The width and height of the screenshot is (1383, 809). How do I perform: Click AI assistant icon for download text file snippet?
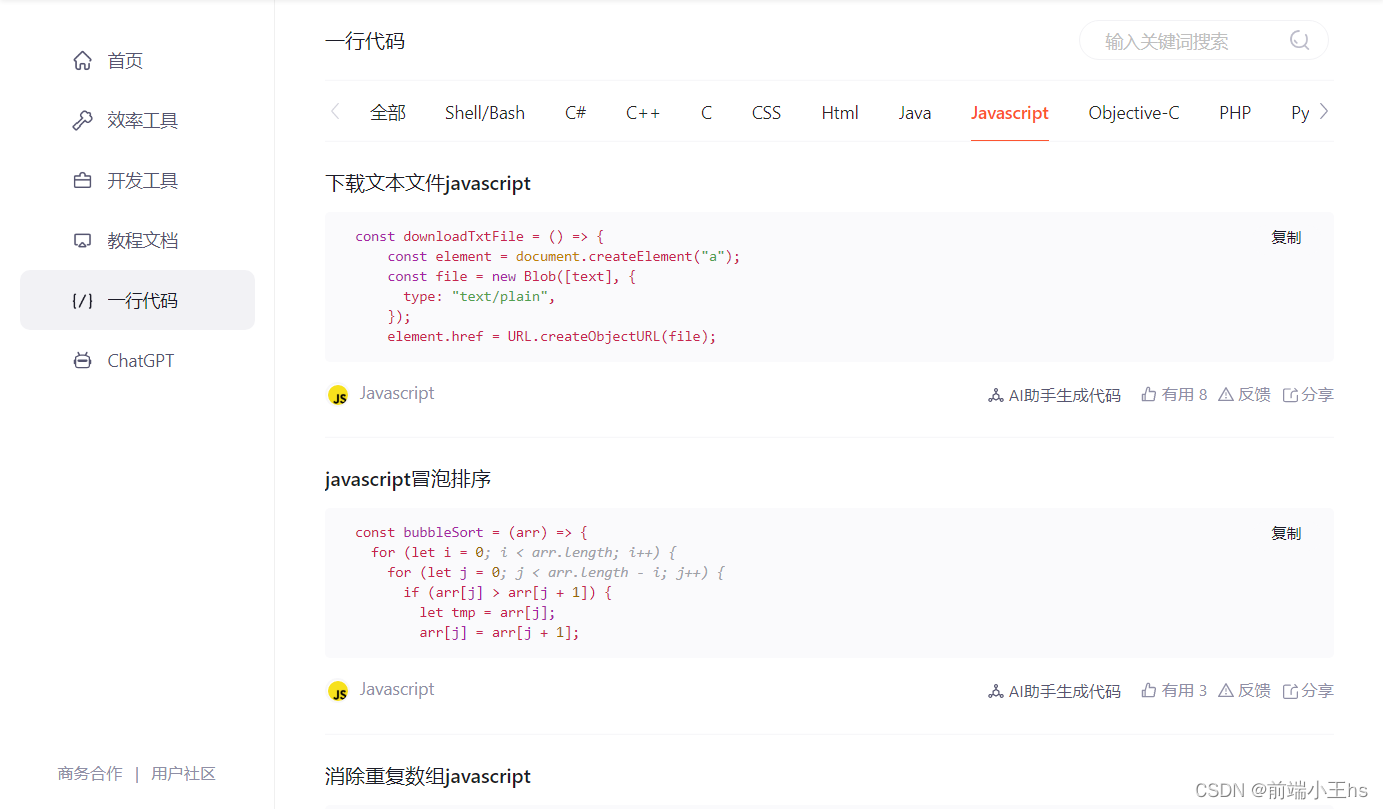(x=995, y=396)
